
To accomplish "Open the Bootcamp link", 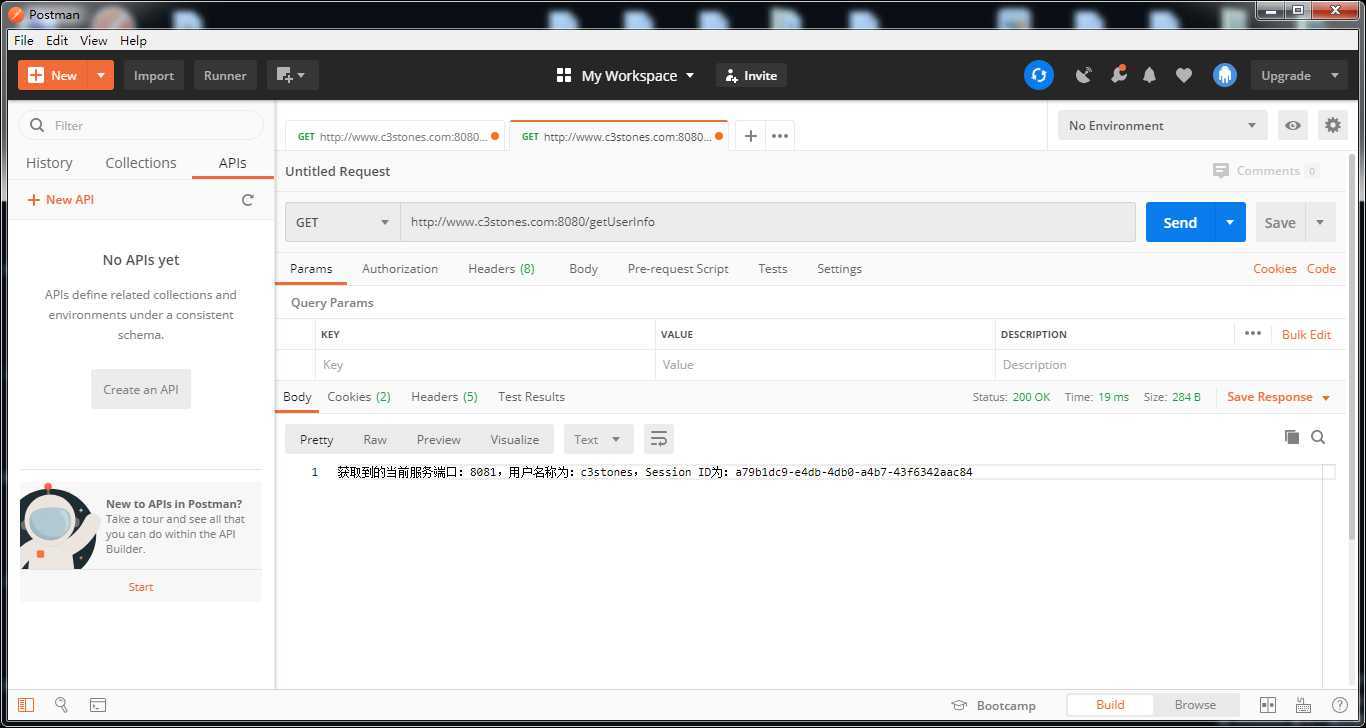I will pyautogui.click(x=993, y=705).
